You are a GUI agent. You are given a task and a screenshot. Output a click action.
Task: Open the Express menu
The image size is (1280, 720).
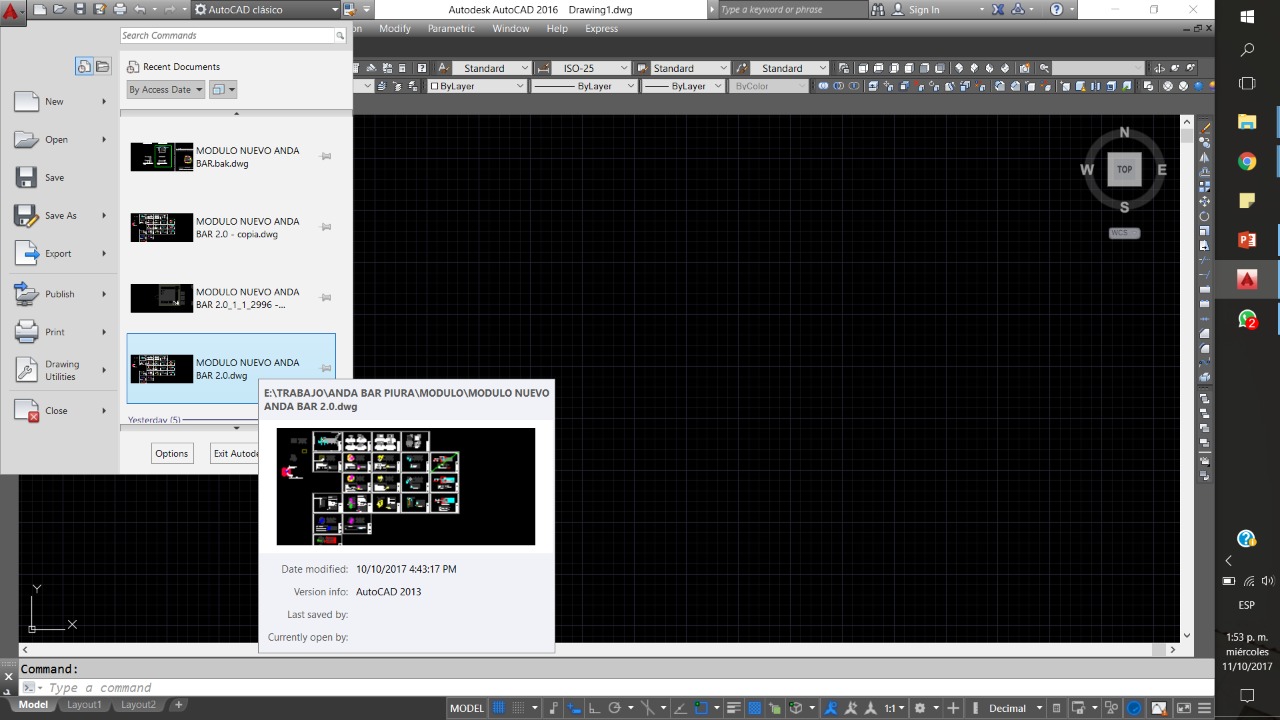point(601,28)
